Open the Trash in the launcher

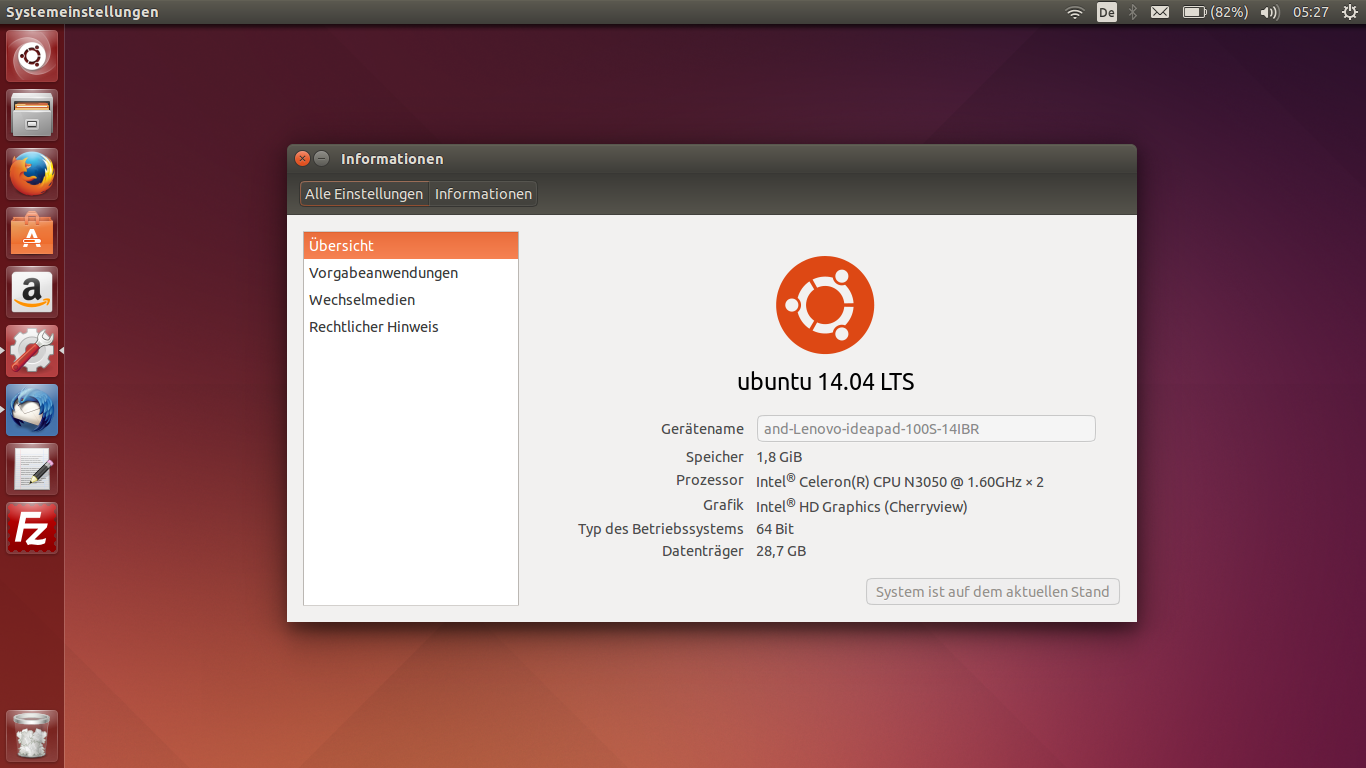click(32, 736)
